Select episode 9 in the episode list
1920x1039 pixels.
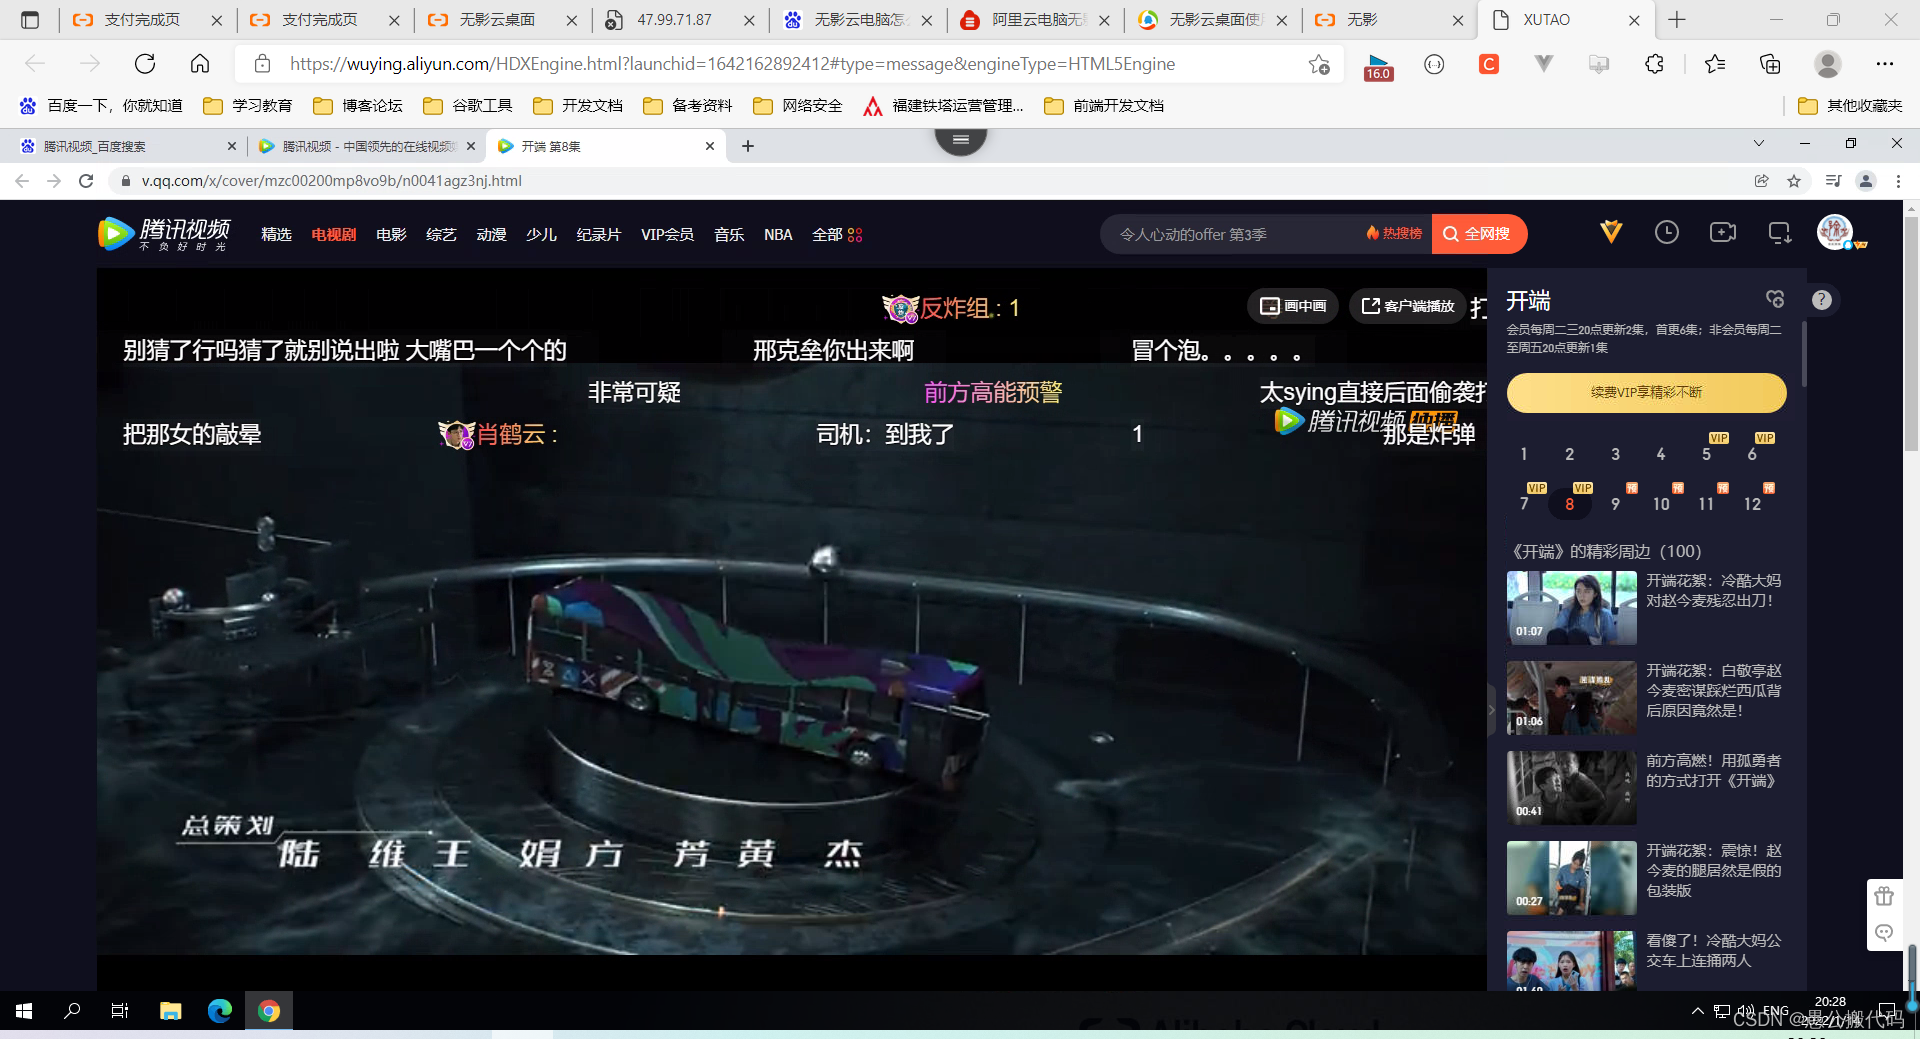[1615, 503]
